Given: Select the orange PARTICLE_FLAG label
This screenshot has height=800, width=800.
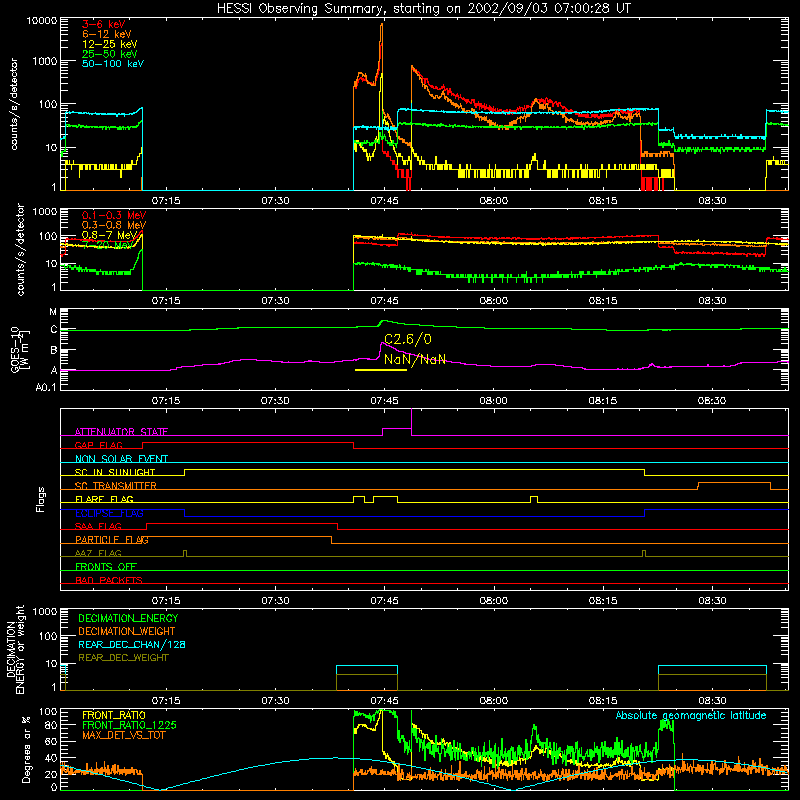Looking at the screenshot, I should pos(112,539).
